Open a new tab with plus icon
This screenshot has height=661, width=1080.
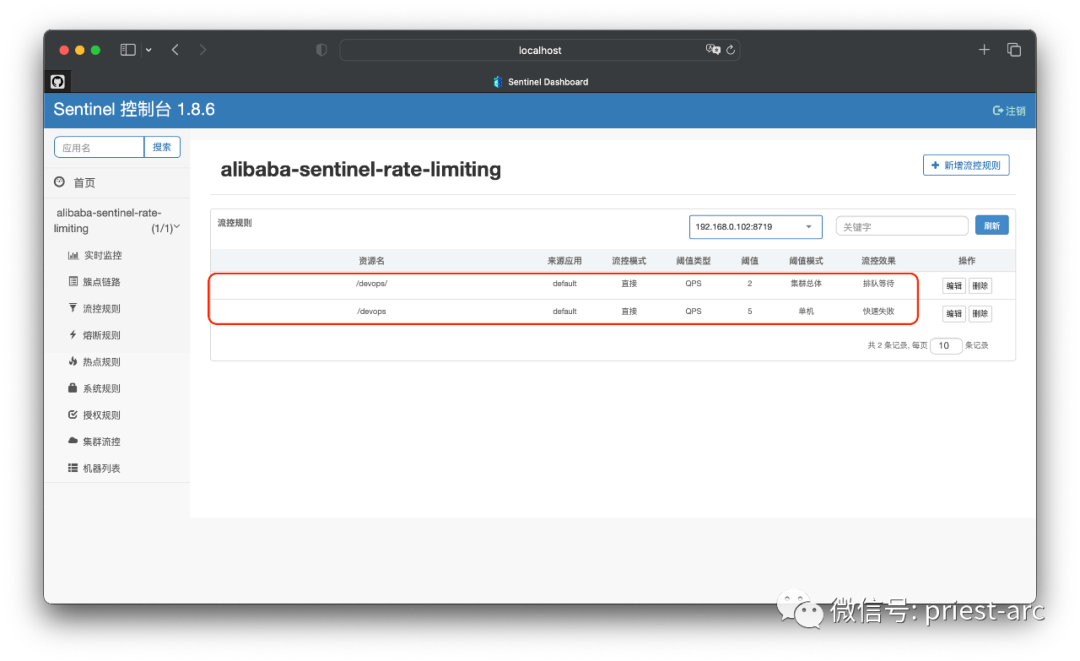pyautogui.click(x=984, y=50)
